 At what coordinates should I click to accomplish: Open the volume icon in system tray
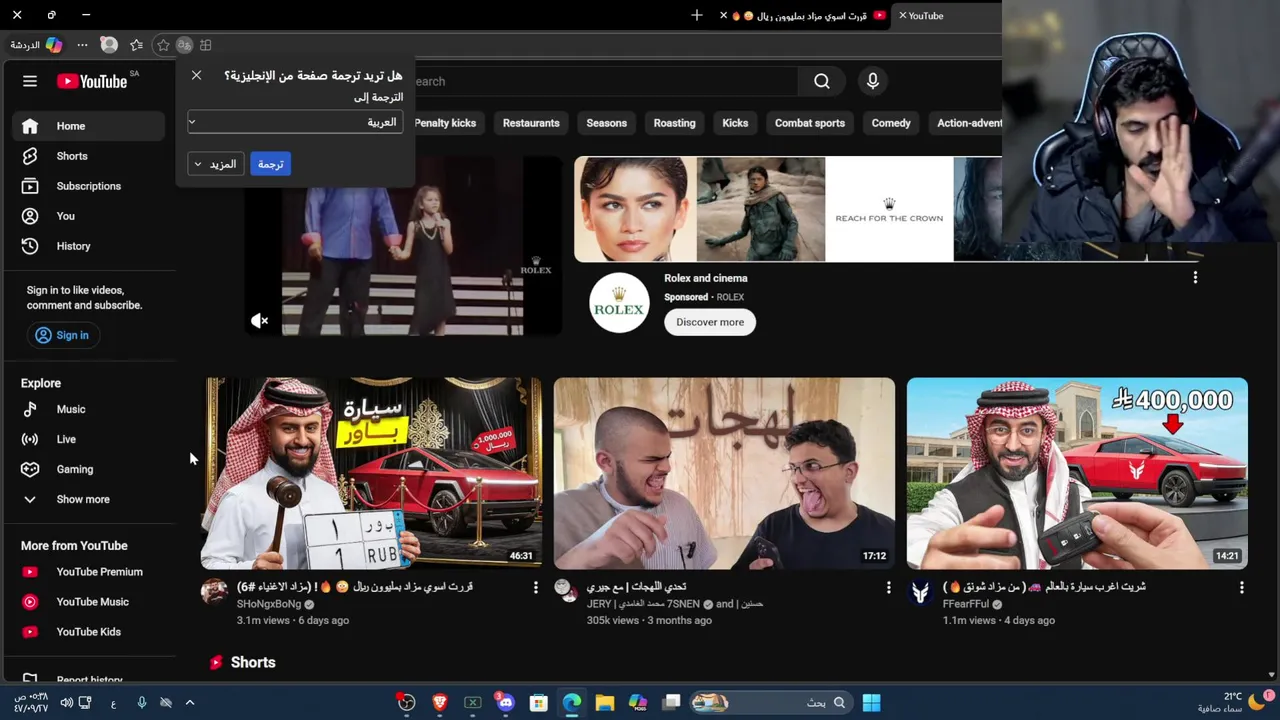point(66,703)
